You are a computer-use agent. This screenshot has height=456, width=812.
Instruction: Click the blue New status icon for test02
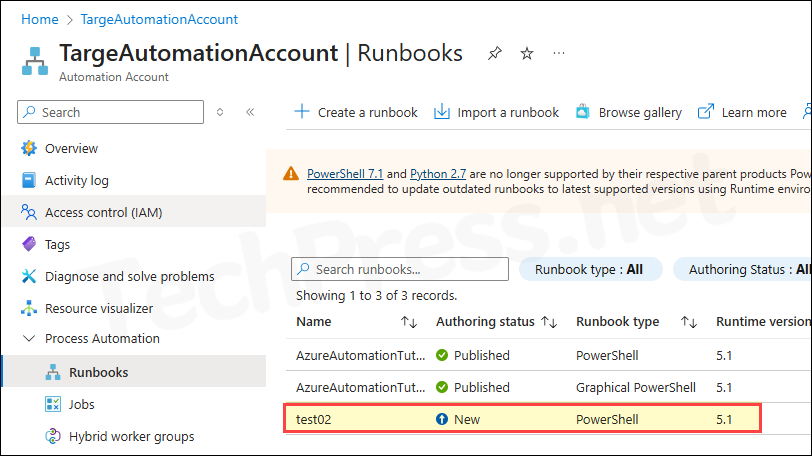pyautogui.click(x=442, y=419)
